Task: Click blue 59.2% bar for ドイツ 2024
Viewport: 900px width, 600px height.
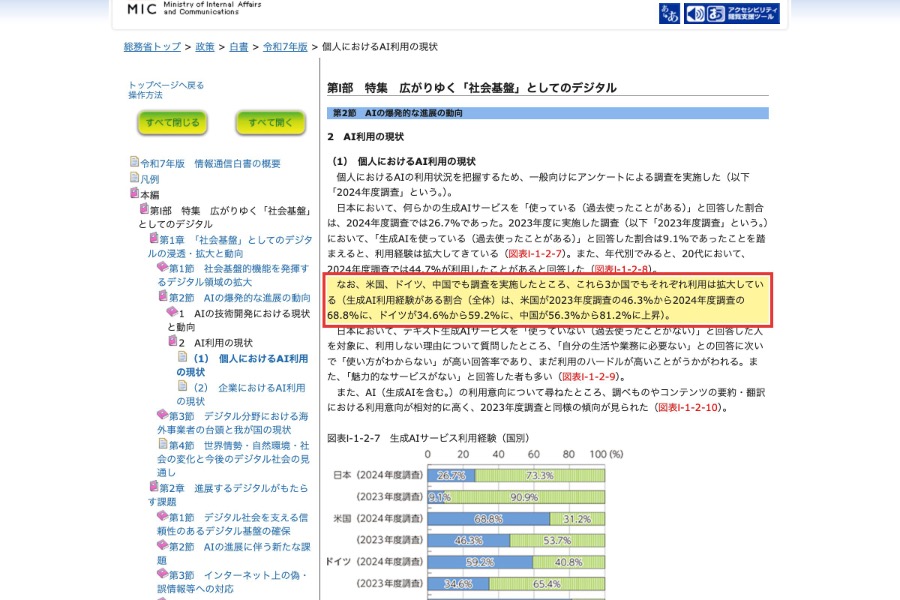Action: point(480,562)
